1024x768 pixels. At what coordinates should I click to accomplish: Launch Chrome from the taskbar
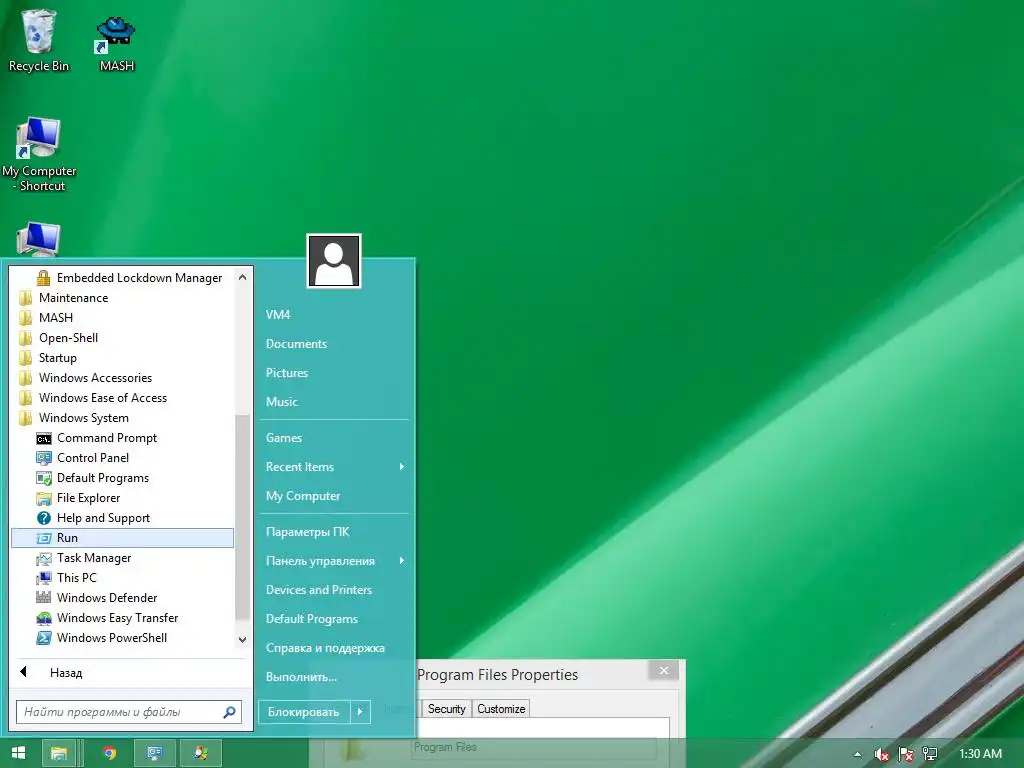point(109,753)
